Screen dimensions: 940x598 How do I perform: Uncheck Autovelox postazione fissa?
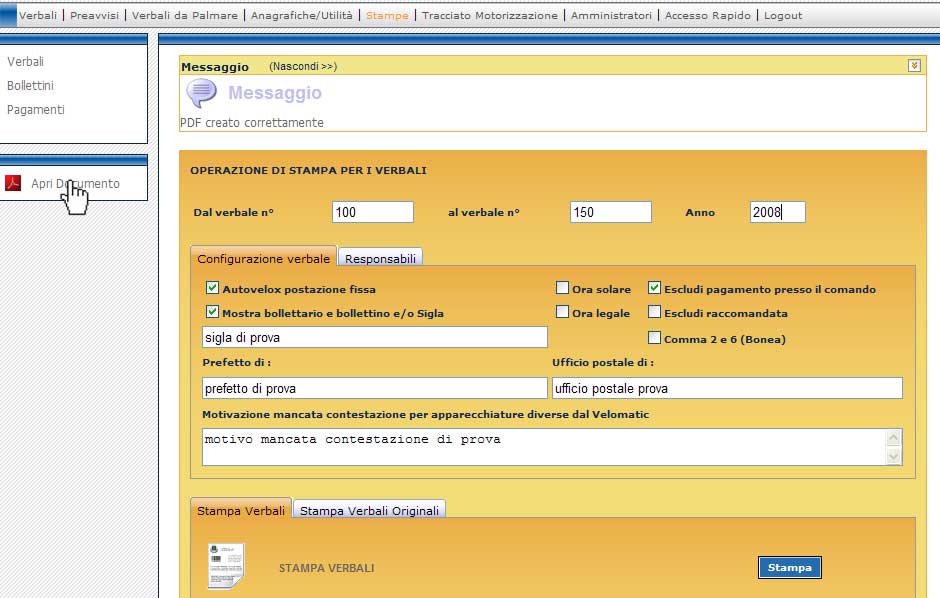tap(212, 288)
